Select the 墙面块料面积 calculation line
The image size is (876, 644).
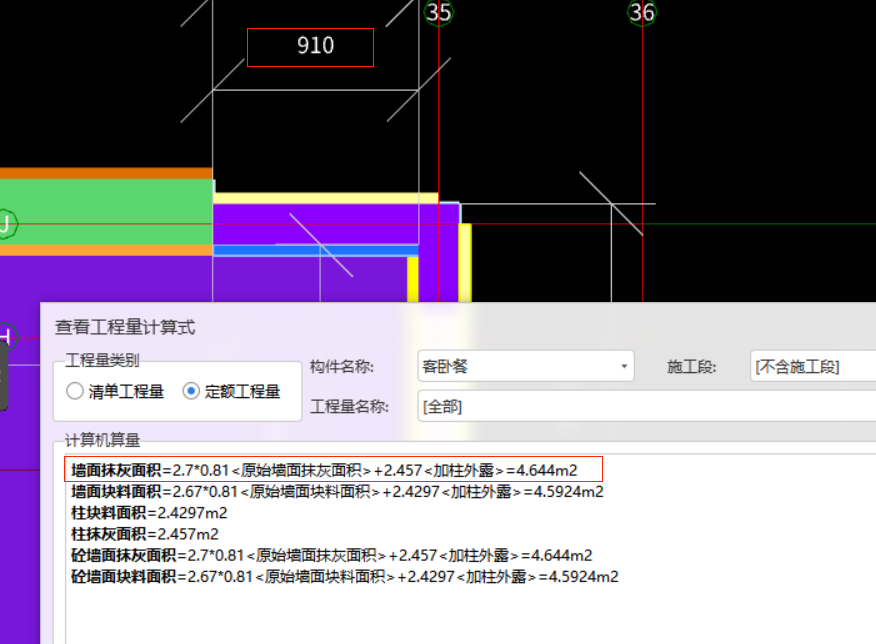point(300,491)
